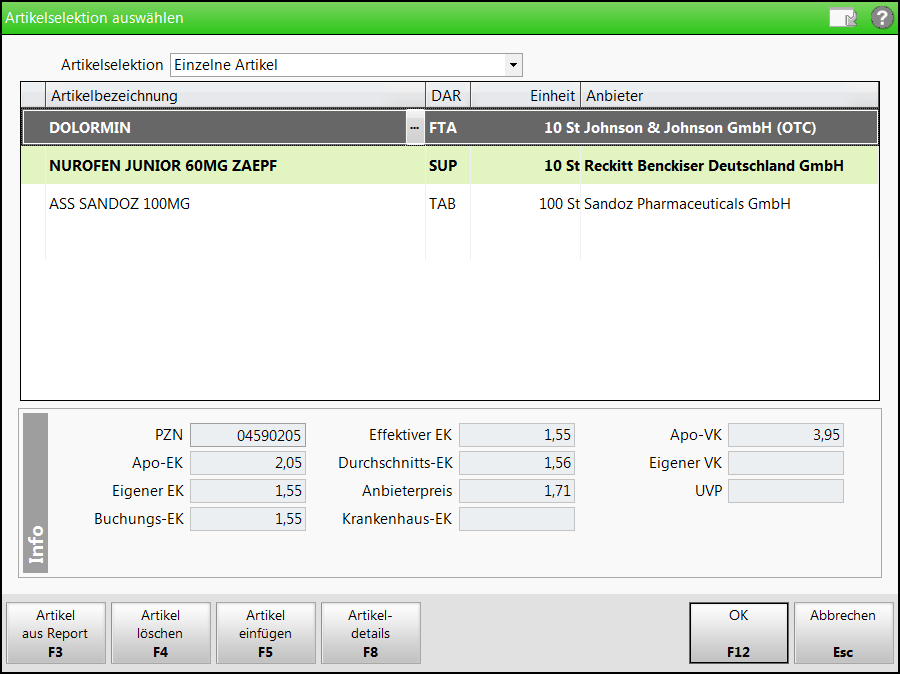
Task: Click the SUP dosage form cell
Action: (448, 165)
